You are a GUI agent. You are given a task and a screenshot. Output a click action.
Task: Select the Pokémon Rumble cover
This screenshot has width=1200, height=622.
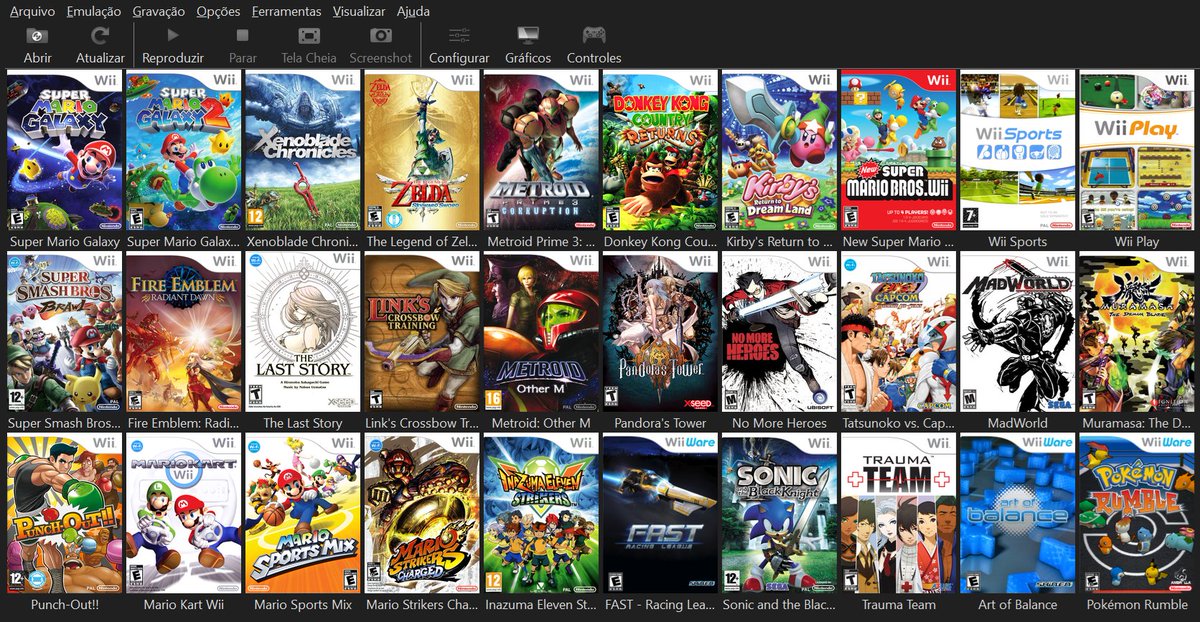(x=1137, y=514)
